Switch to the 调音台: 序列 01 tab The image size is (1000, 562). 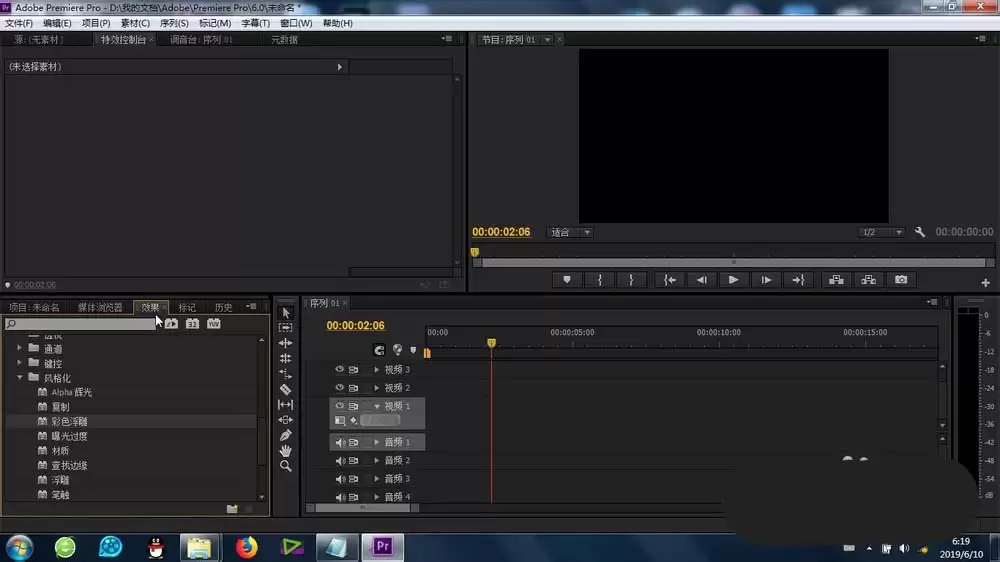pyautogui.click(x=202, y=40)
